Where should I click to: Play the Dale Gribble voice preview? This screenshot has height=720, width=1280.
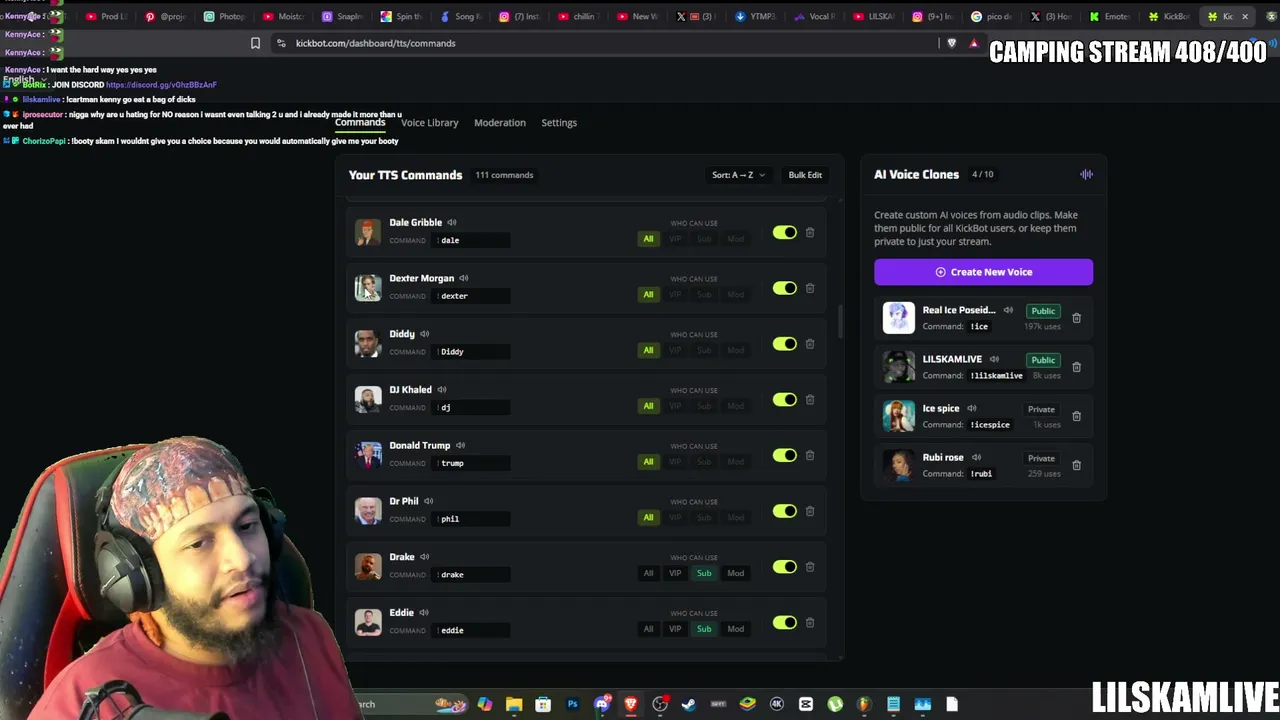click(x=452, y=223)
